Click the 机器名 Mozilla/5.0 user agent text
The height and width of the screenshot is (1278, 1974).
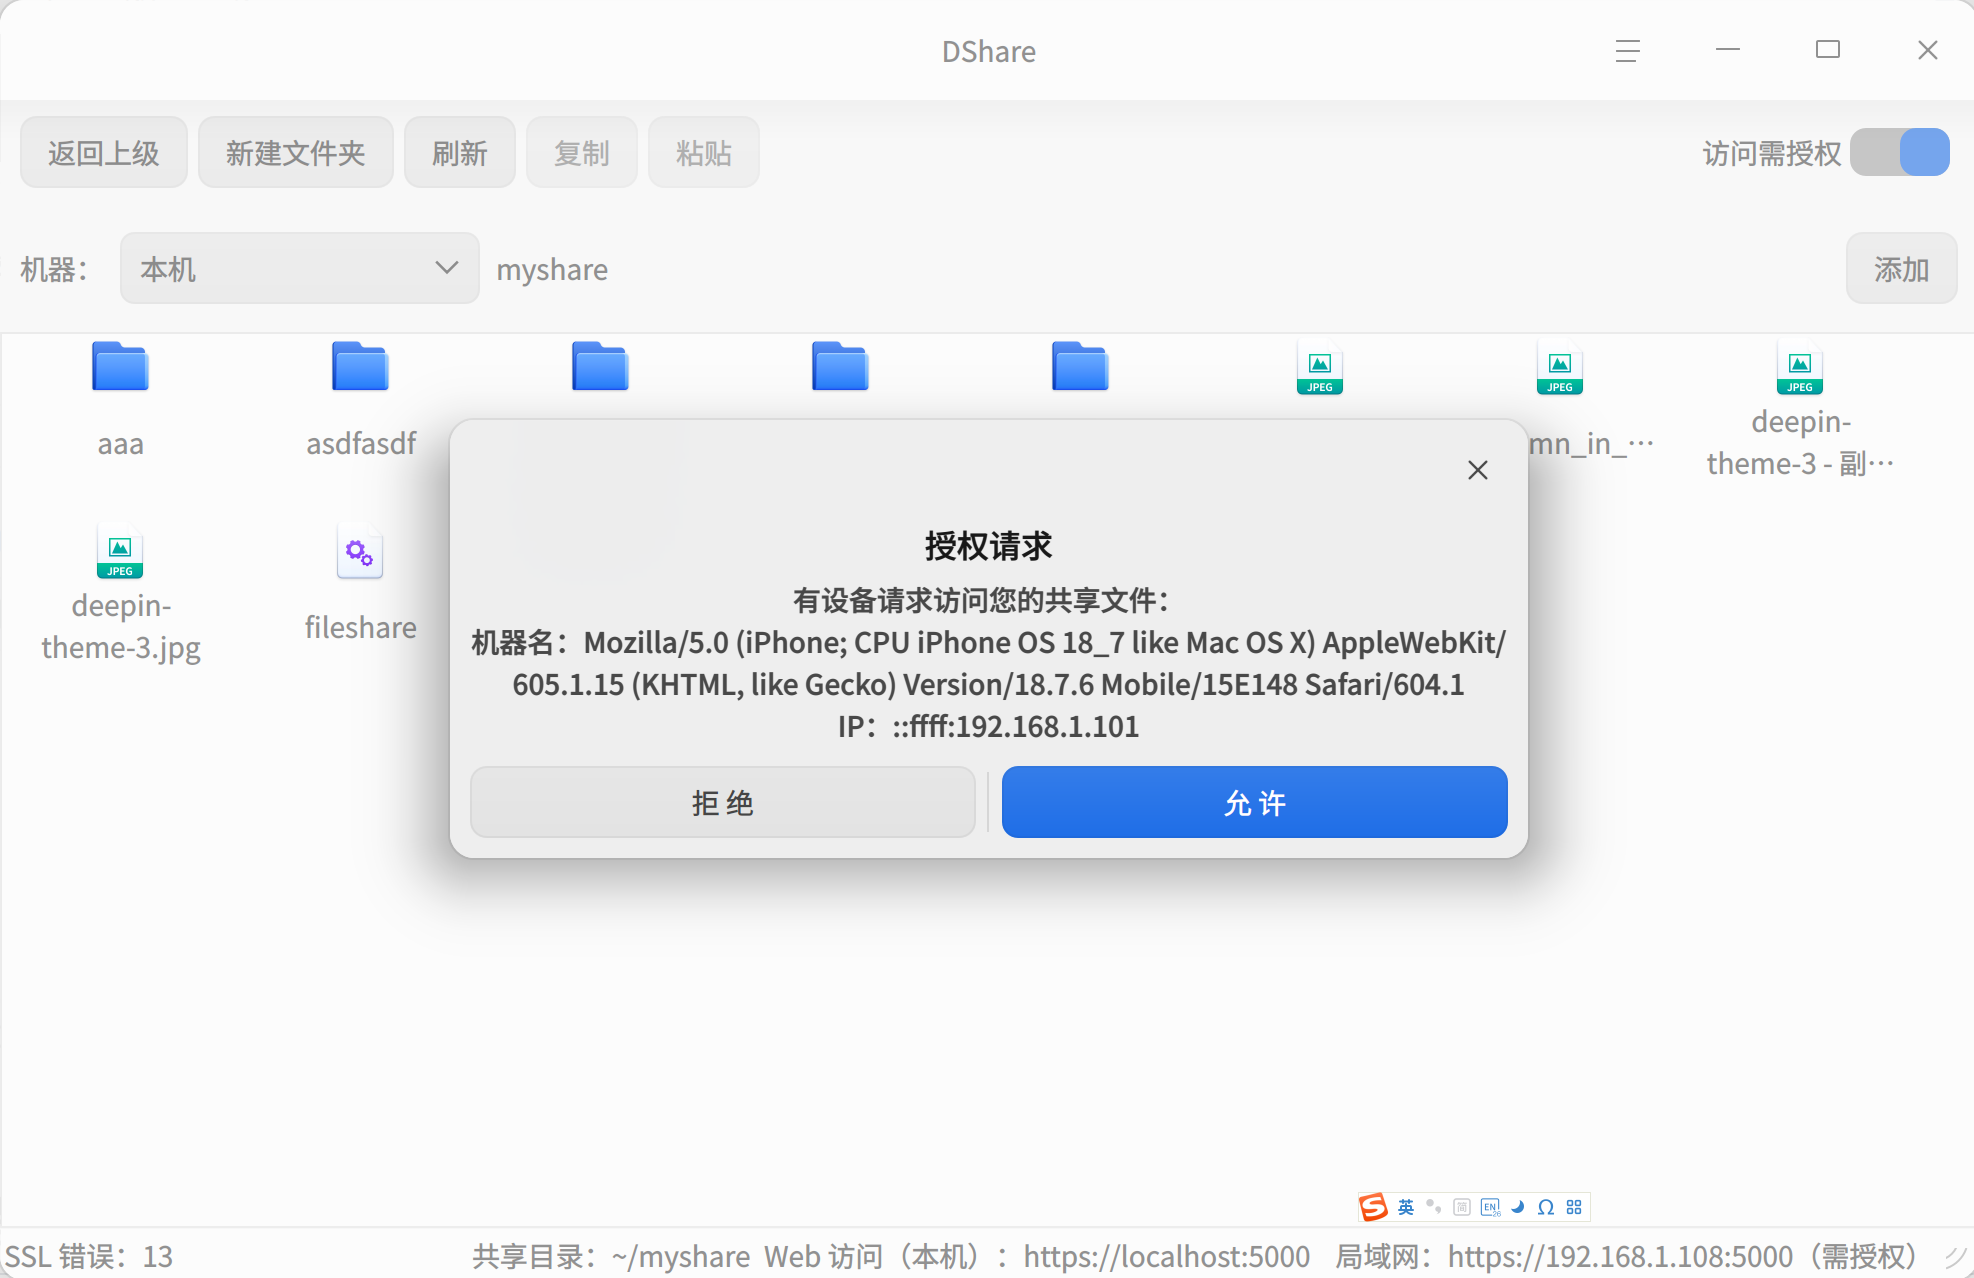[988, 663]
